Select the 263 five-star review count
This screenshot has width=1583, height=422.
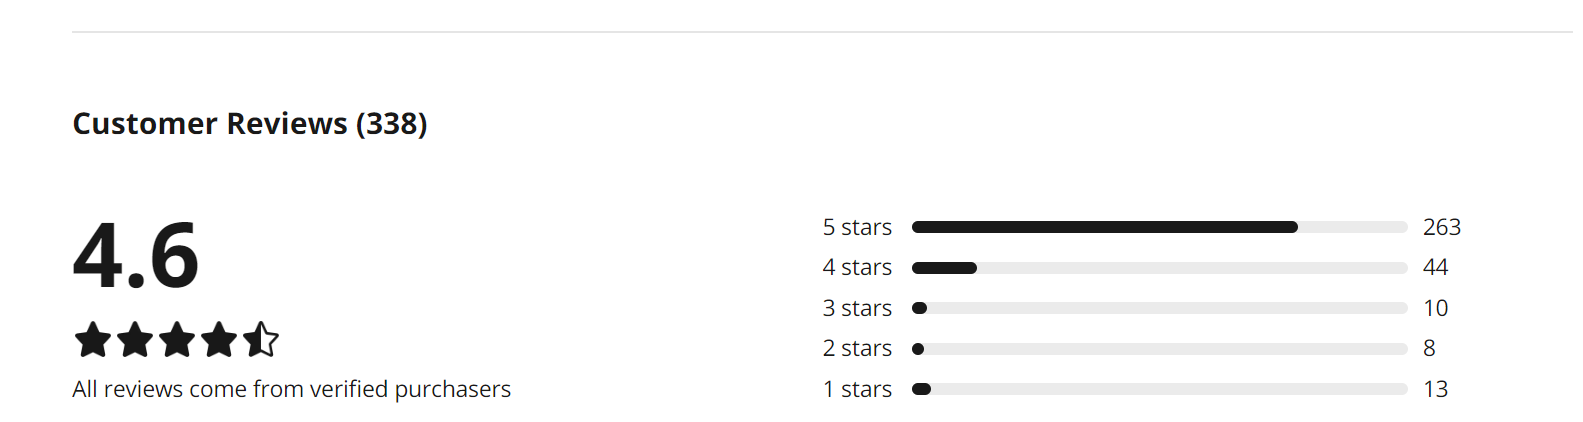[1442, 227]
